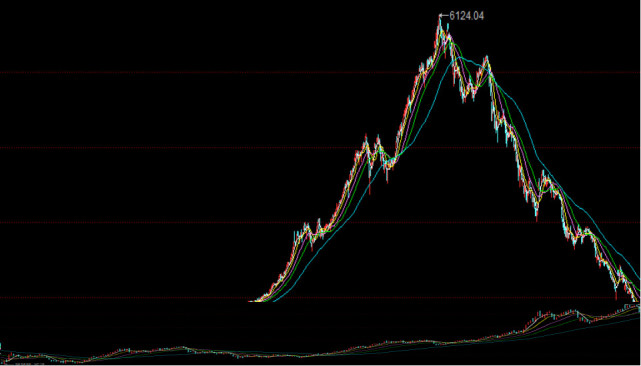Click the 6124.04 peak price label
This screenshot has width=641, height=366.
466,16
